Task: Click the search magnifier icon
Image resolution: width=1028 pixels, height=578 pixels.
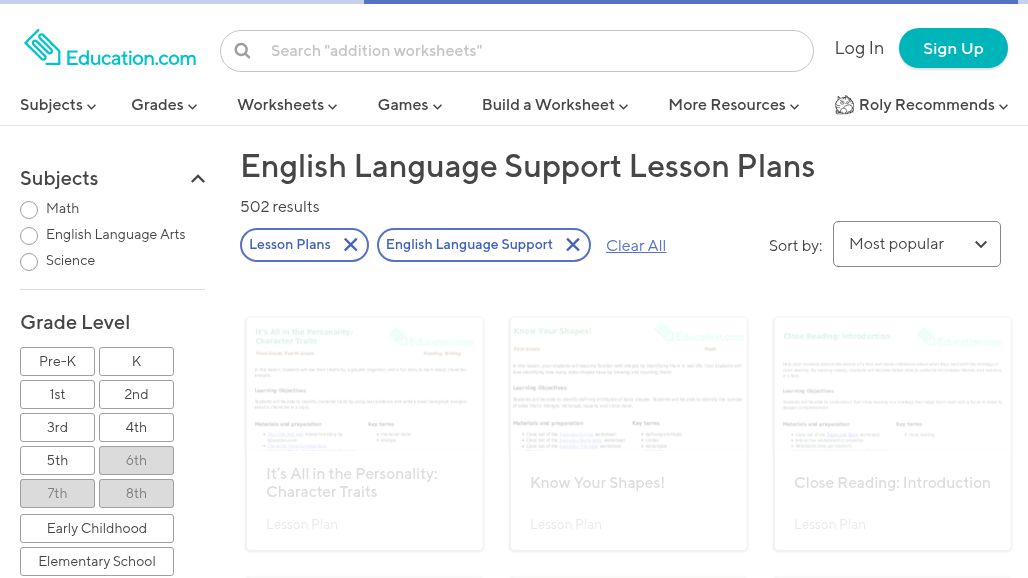Action: 243,51
